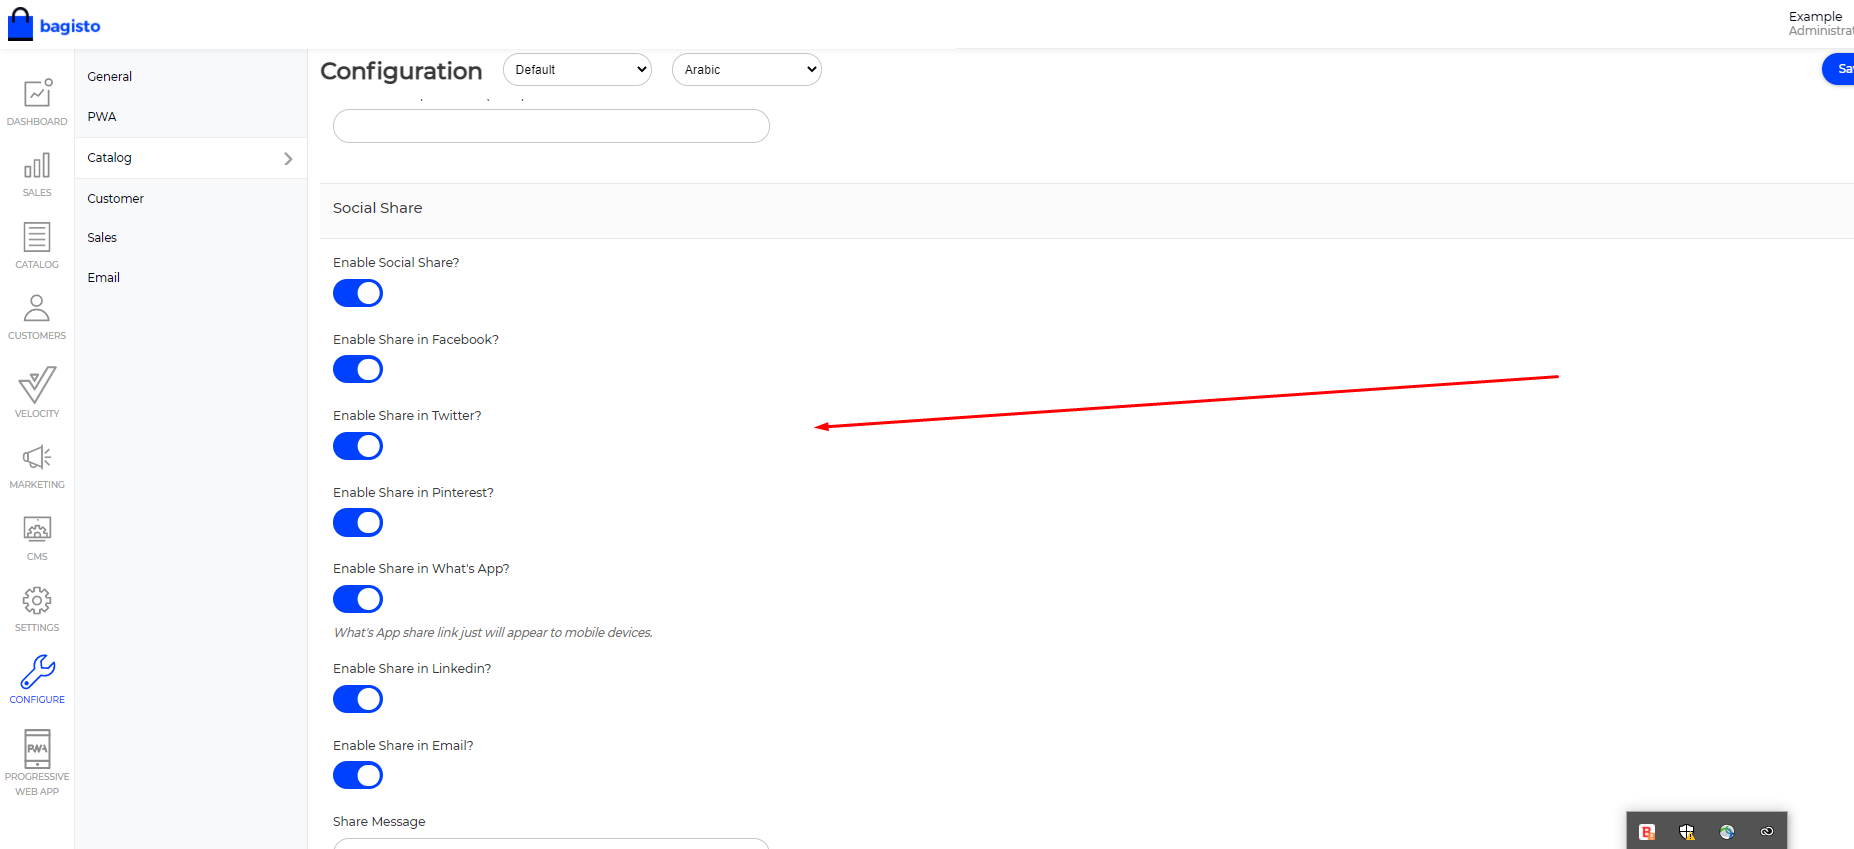This screenshot has width=1854, height=849.
Task: Click the Share Message input field
Action: pos(551,843)
